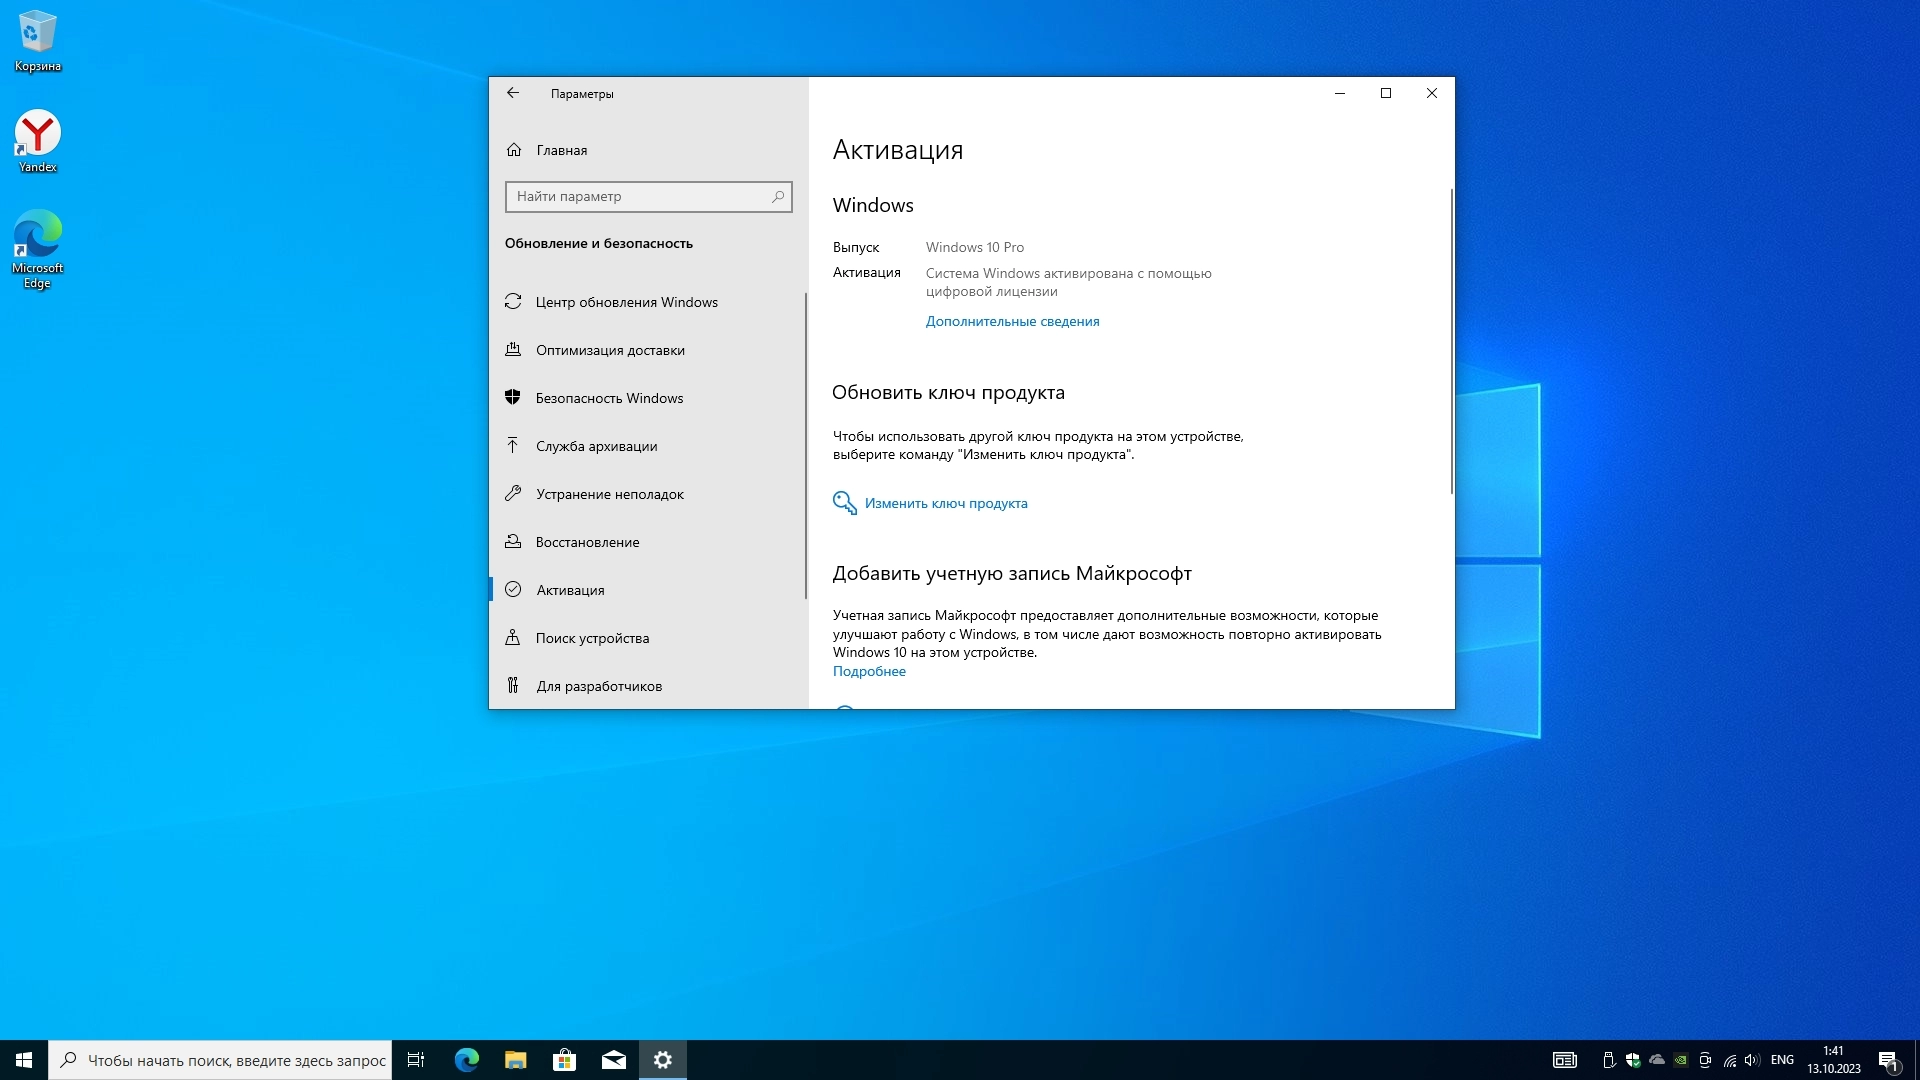Click the 'Дополнительные сведения' link
The width and height of the screenshot is (1920, 1080).
click(1012, 321)
